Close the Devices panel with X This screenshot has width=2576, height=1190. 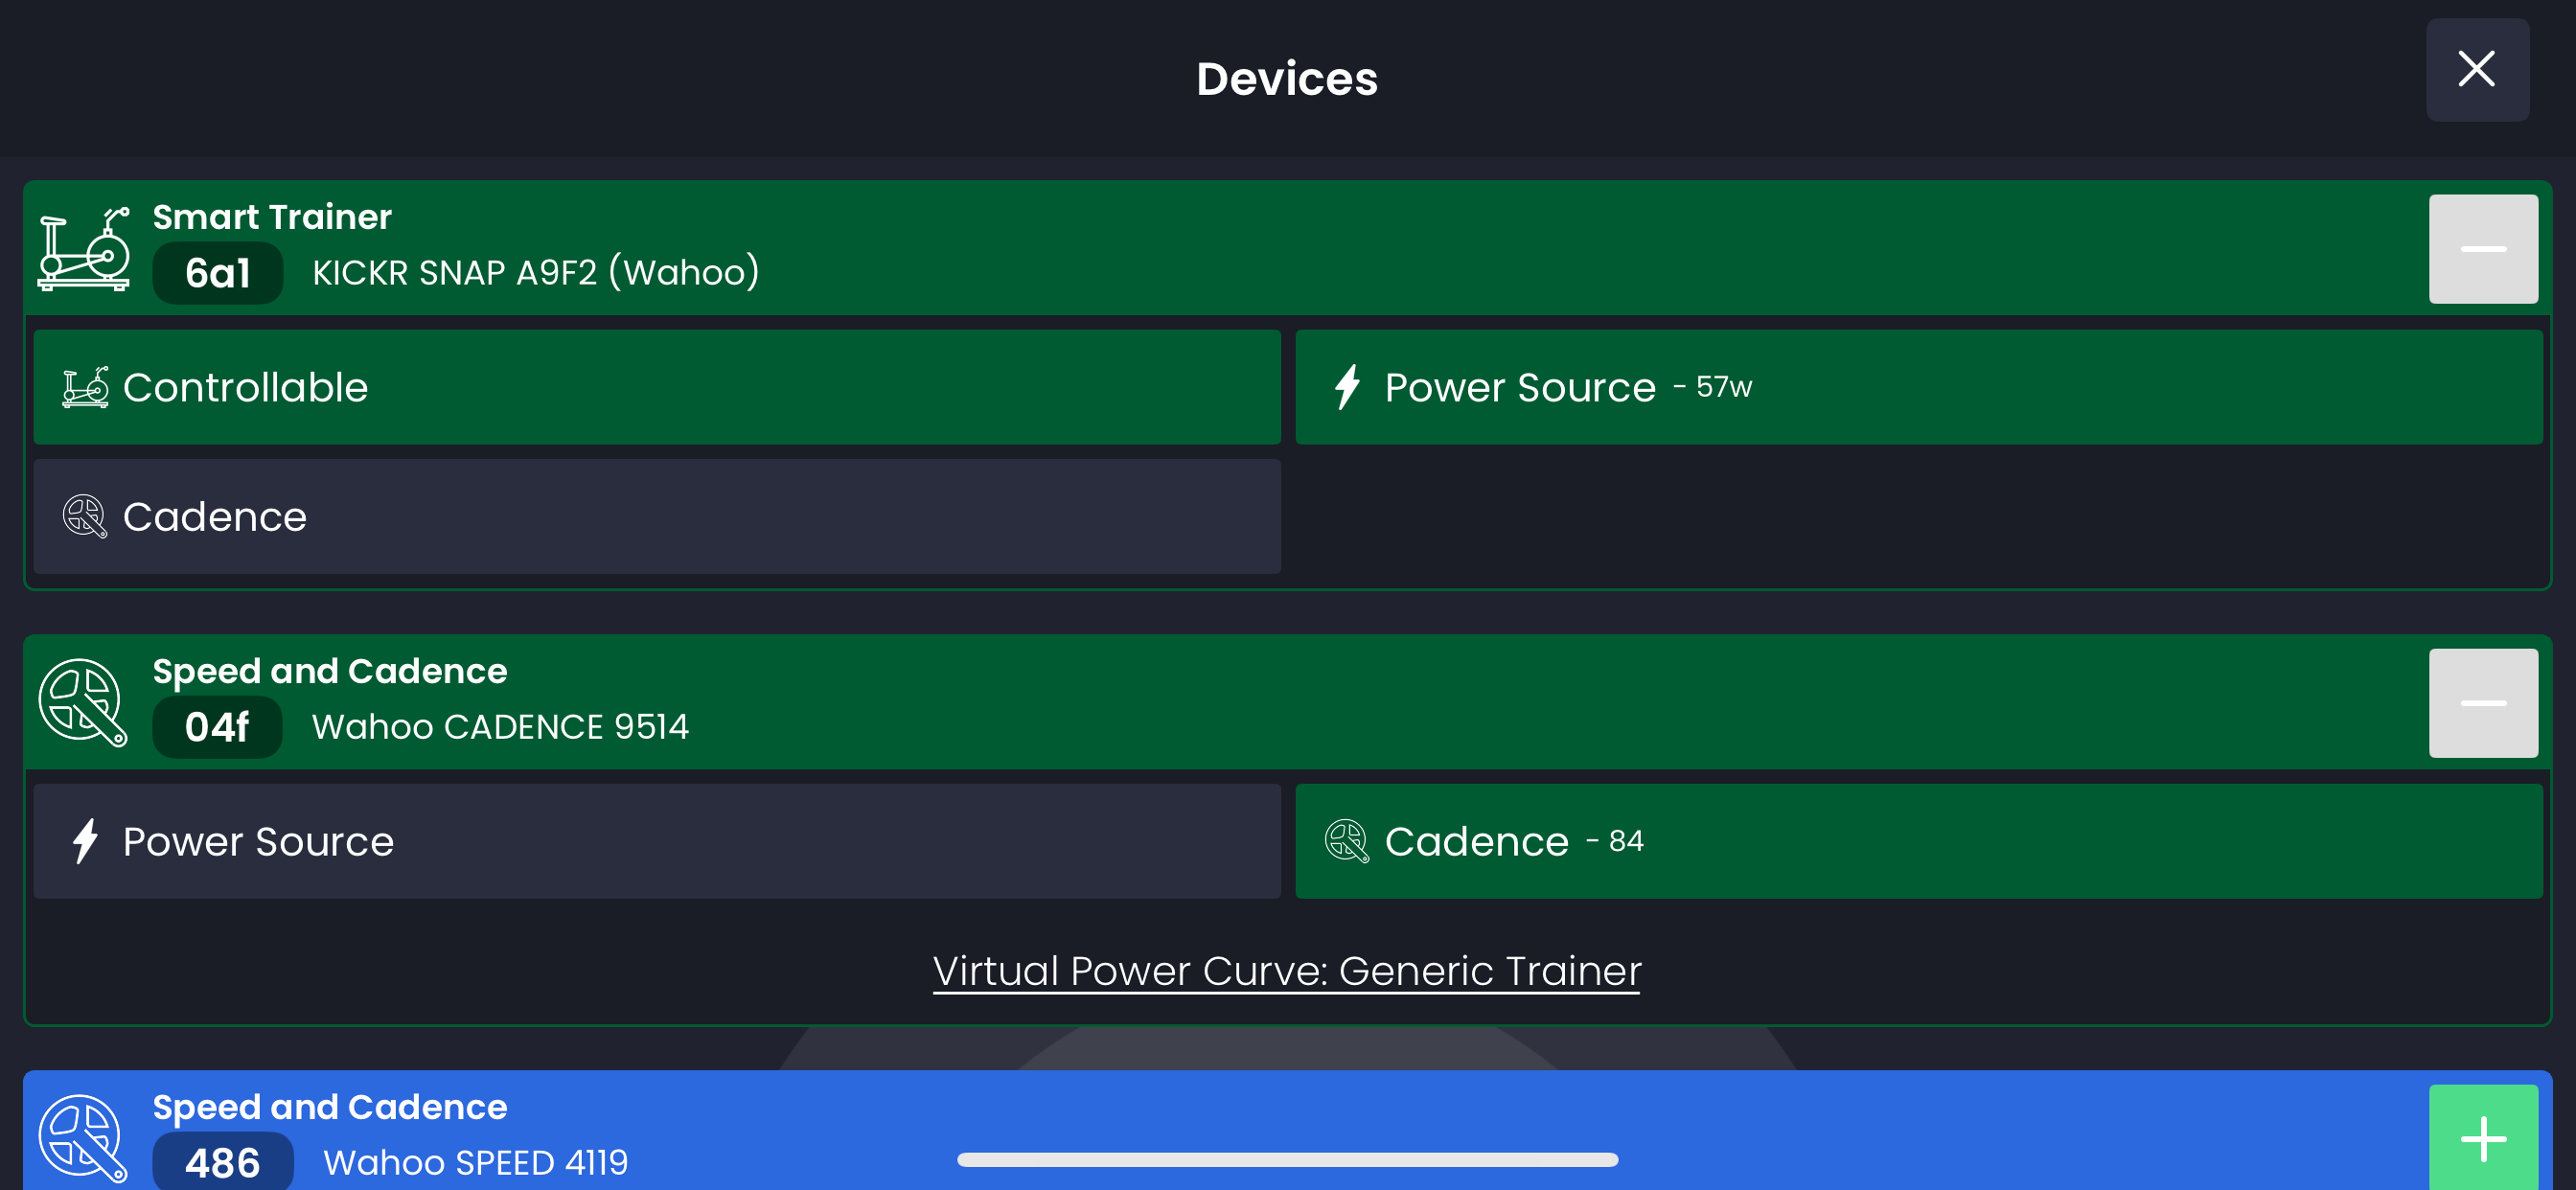(x=2476, y=70)
